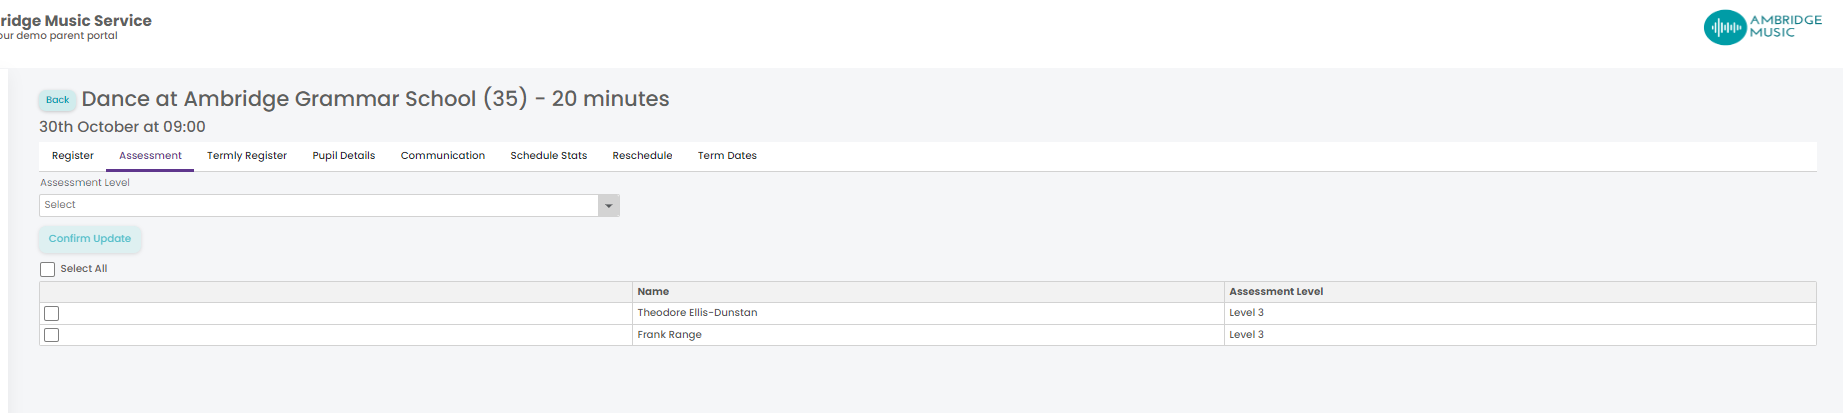Click the Confirm Update button

[90, 239]
